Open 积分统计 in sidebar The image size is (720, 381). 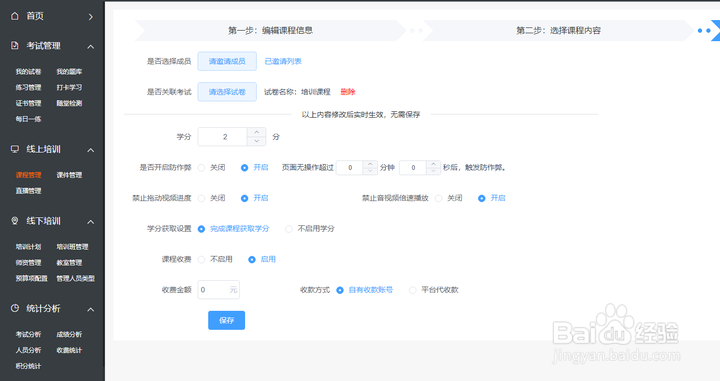28,366
